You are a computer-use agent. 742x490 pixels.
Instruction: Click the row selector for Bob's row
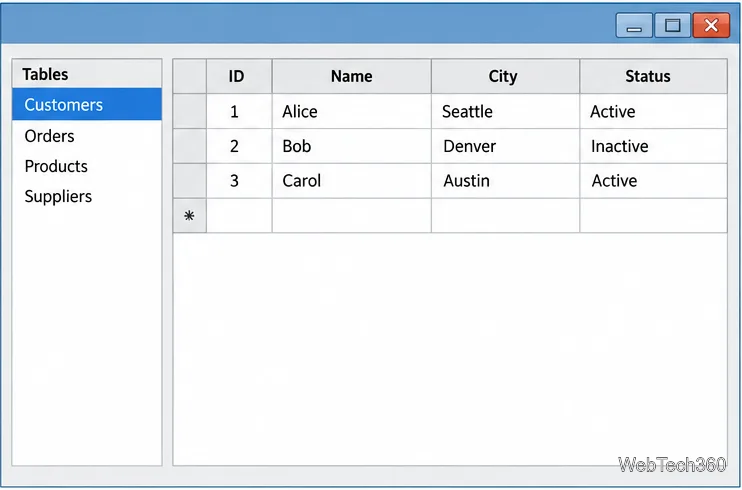[190, 146]
